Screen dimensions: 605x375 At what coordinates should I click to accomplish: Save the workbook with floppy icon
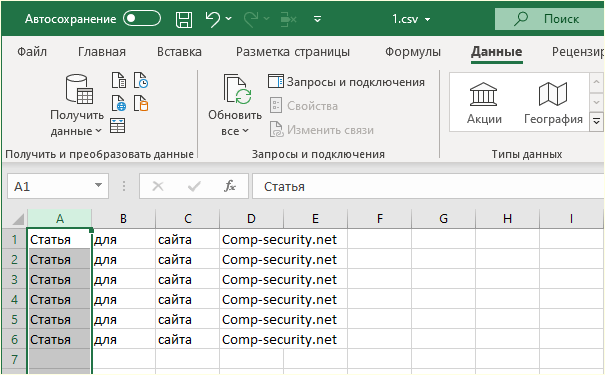184,19
